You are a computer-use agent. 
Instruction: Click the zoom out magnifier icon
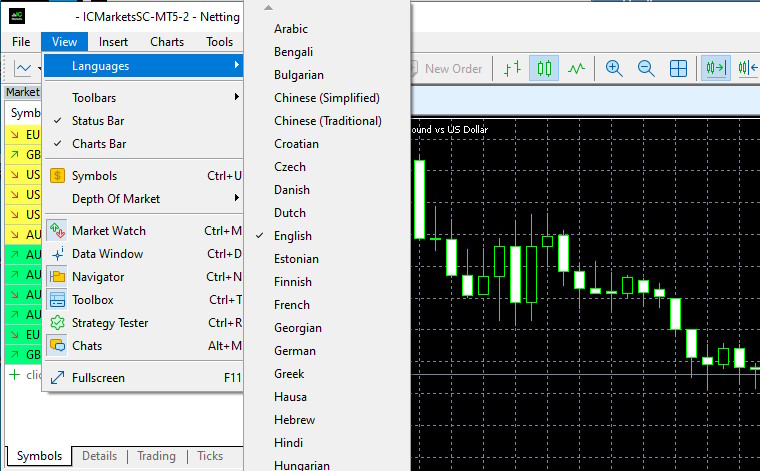pyautogui.click(x=646, y=68)
